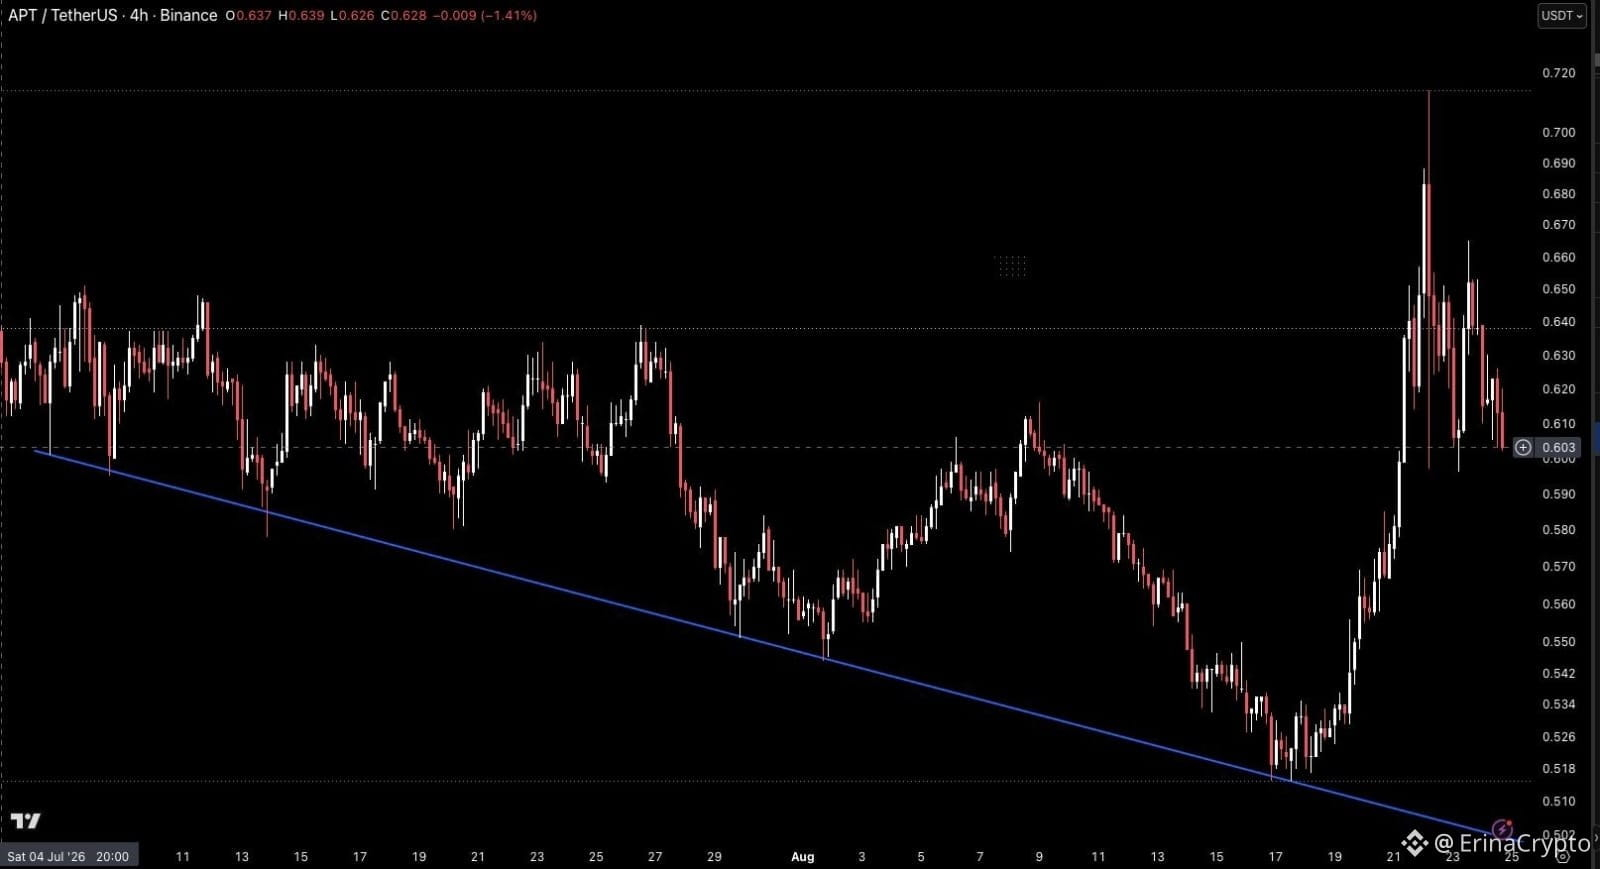Click the 0.518 price axis label
1600x869 pixels.
coord(1559,769)
